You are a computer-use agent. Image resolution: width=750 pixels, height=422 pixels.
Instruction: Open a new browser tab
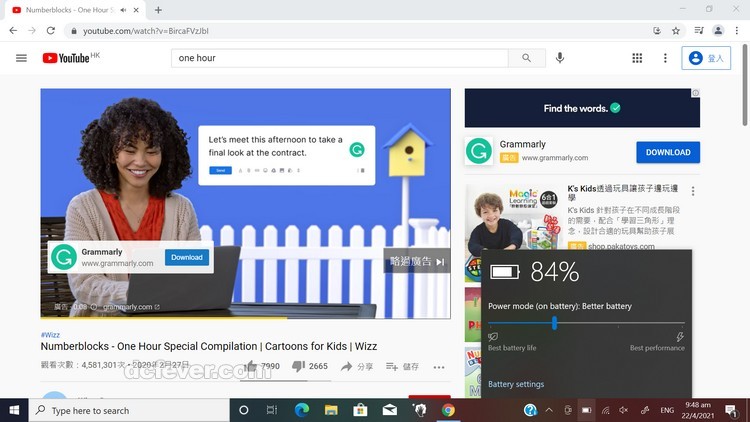158,10
